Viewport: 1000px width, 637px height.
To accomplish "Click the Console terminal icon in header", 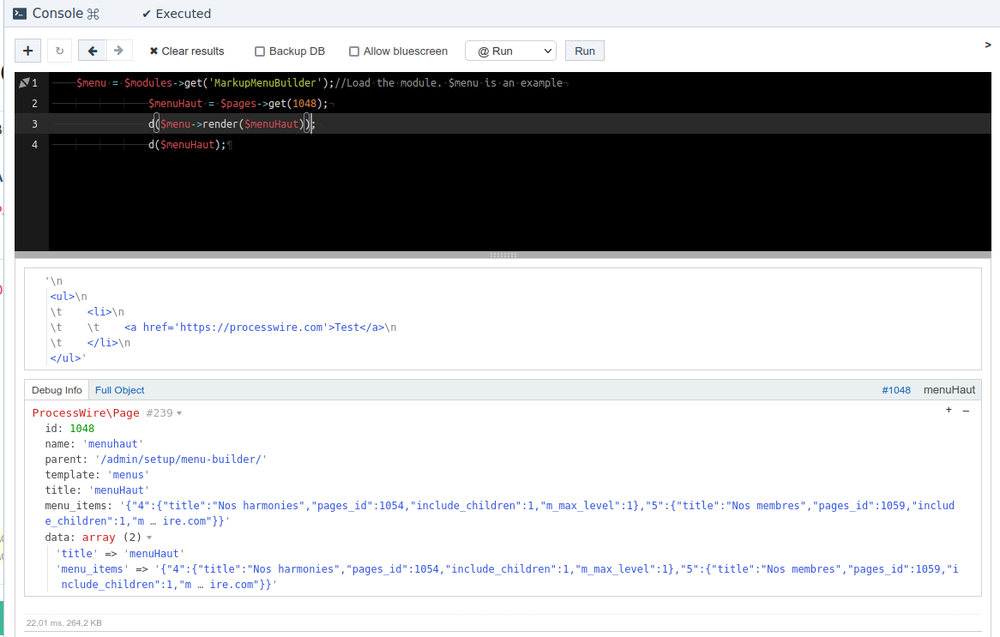I will pos(20,14).
